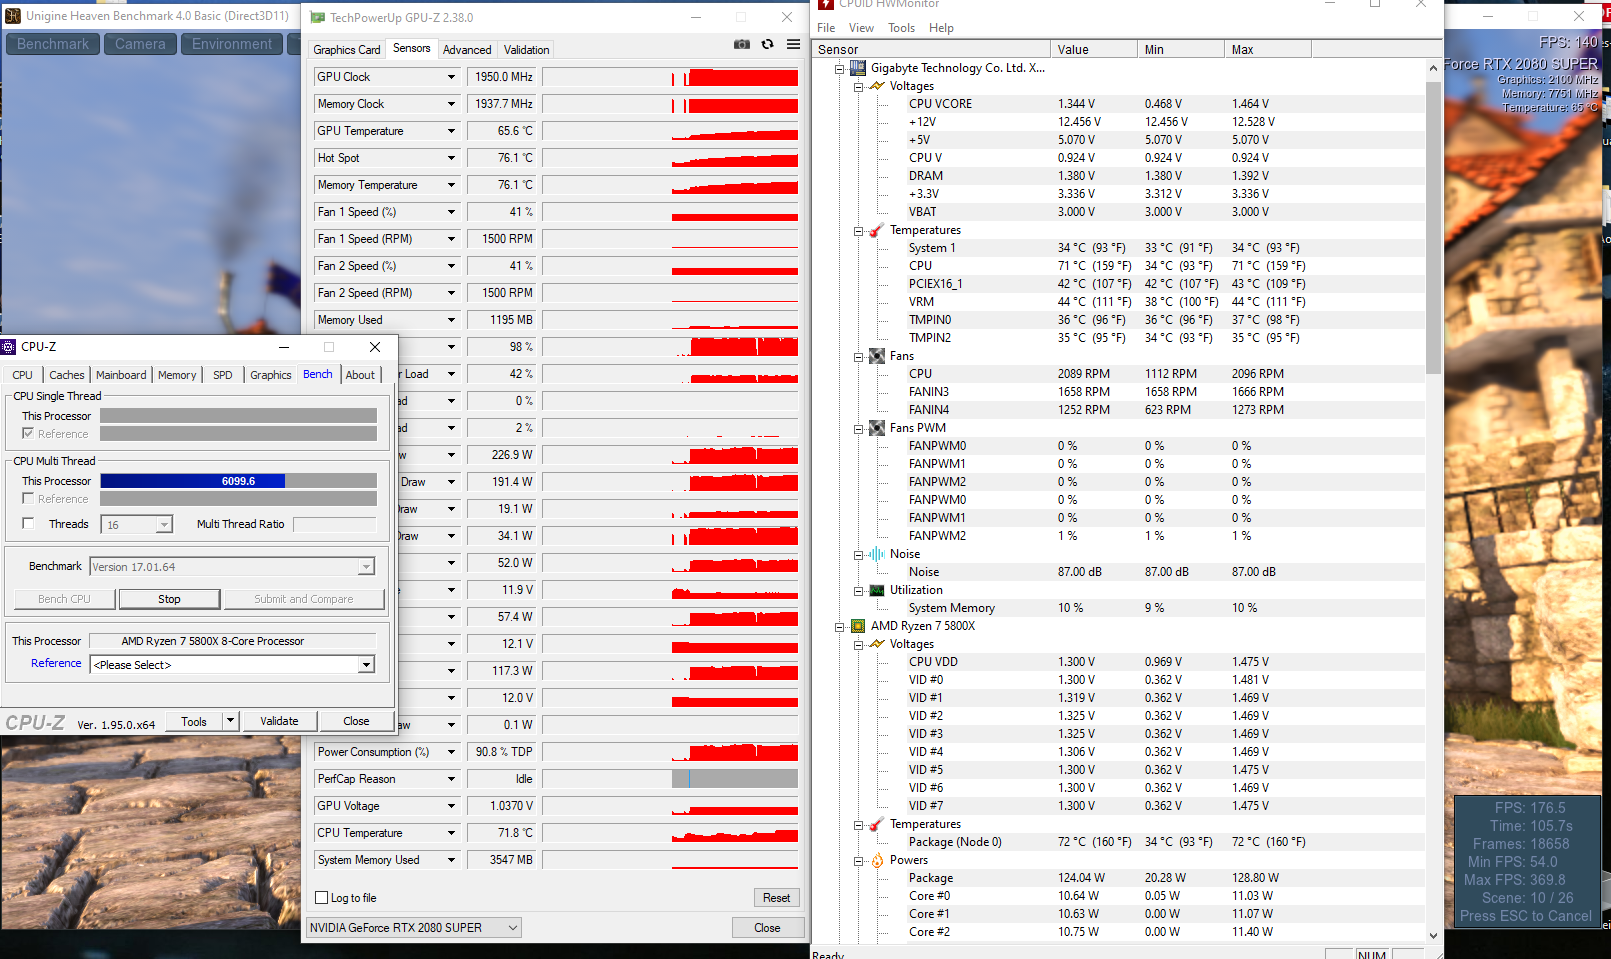This screenshot has width=1611, height=959.
Task: Click the Value column header in HWMonitor
Action: click(x=1094, y=50)
